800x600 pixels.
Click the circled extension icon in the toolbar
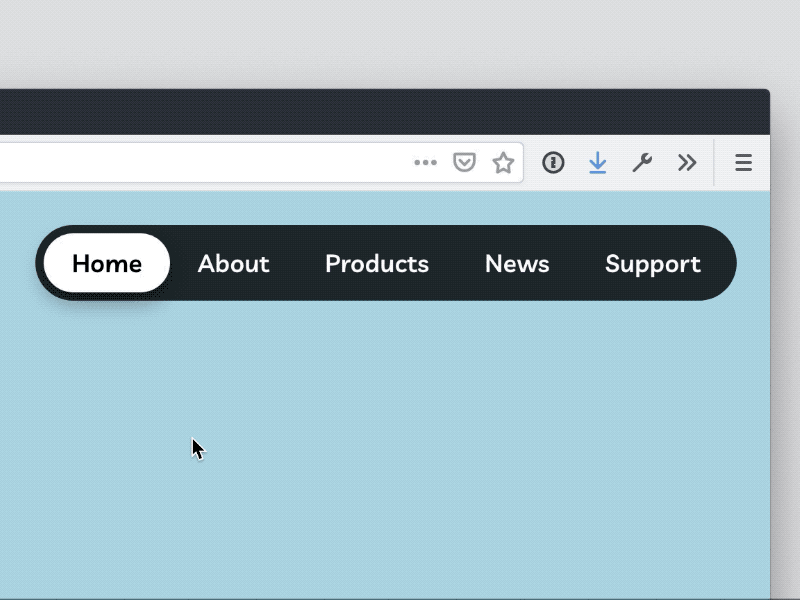[553, 162]
